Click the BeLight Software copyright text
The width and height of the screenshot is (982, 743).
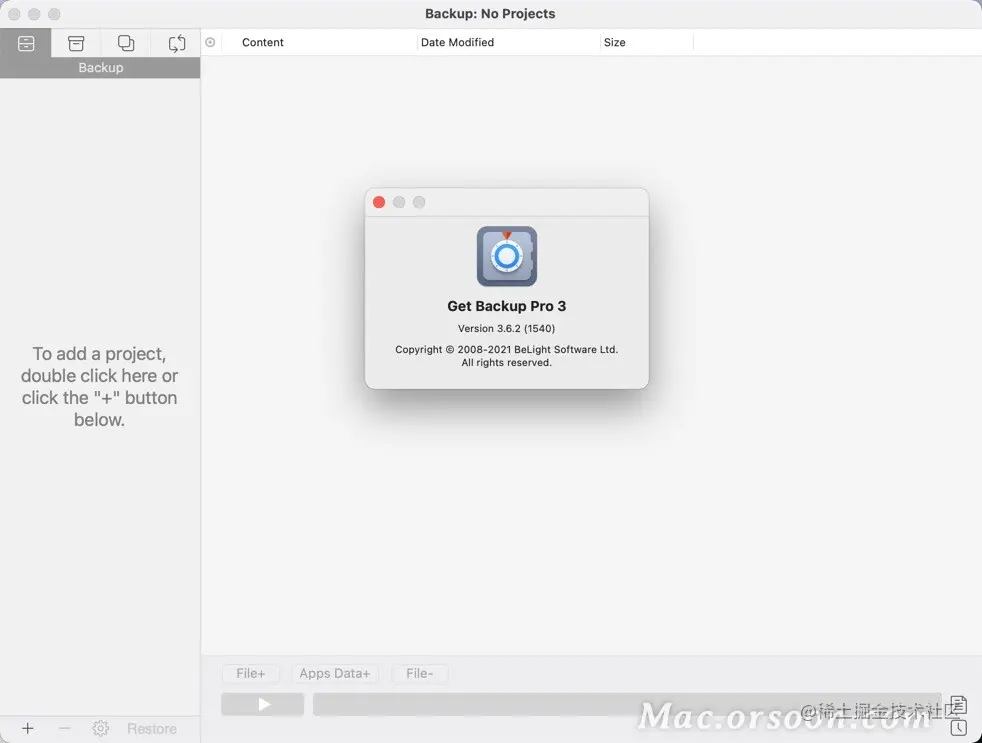click(506, 356)
